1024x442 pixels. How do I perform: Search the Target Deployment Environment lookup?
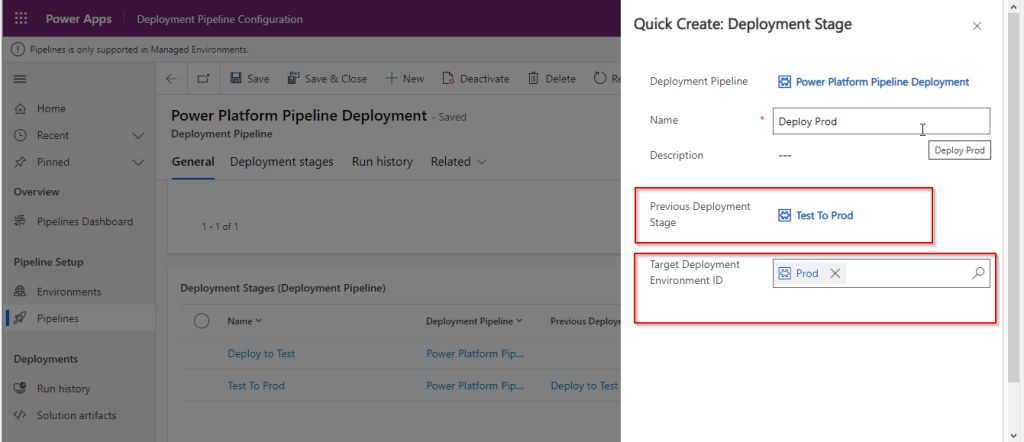pos(978,273)
